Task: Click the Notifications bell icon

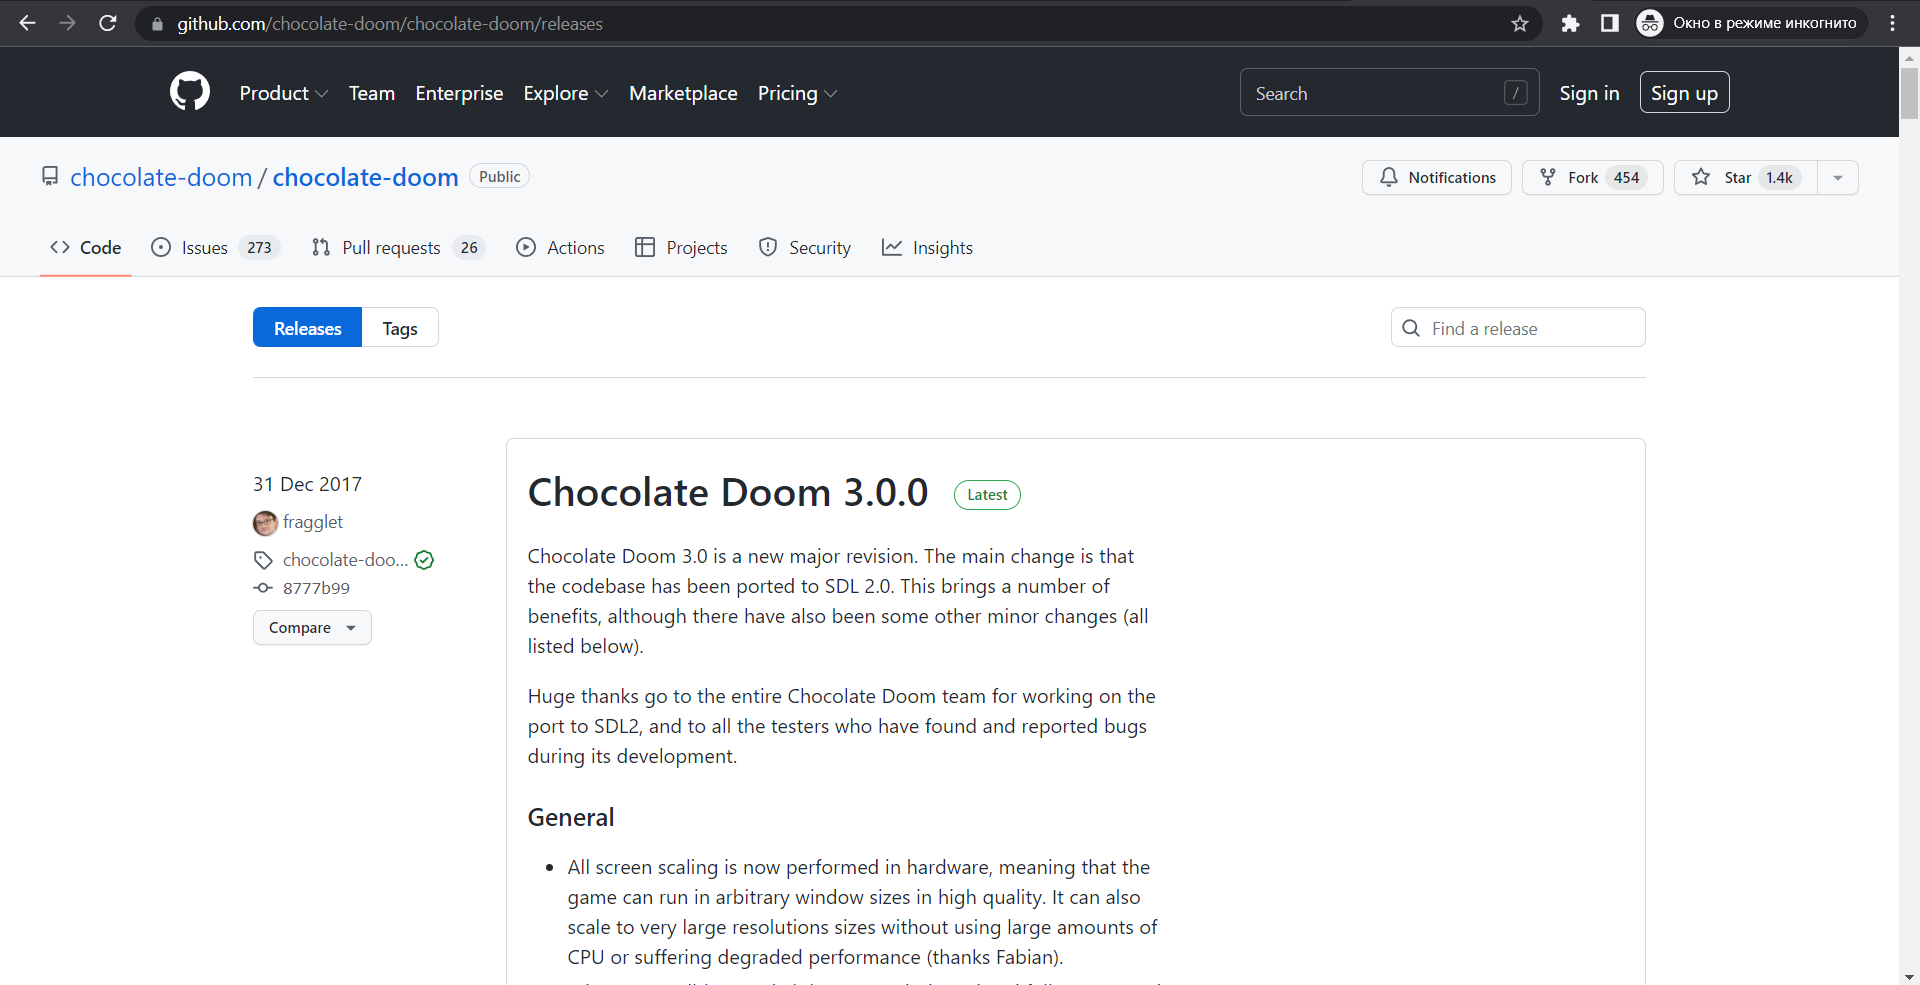Action: coord(1389,177)
